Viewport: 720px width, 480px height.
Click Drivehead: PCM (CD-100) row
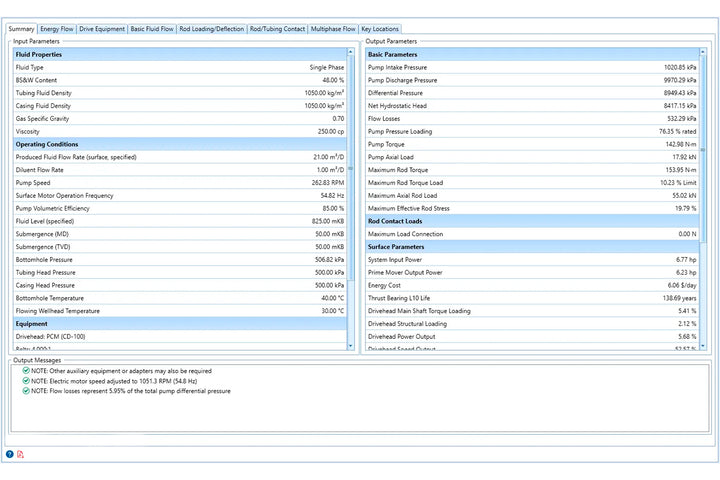pos(180,337)
